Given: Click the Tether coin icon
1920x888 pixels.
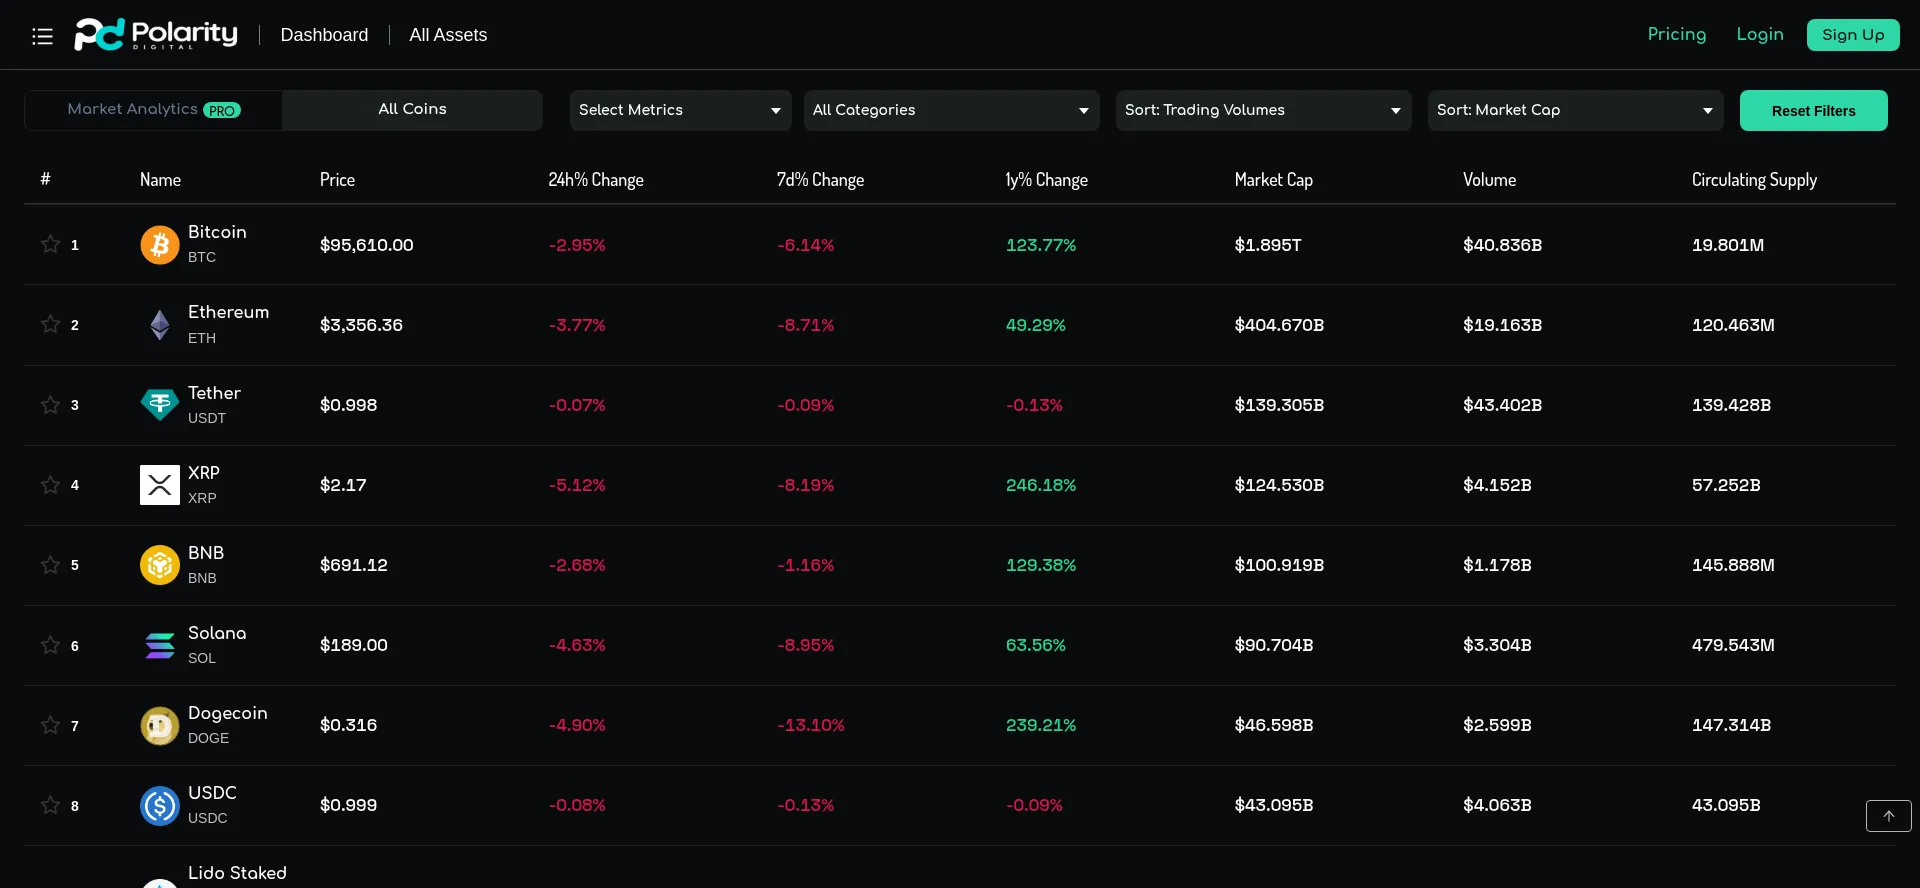Looking at the screenshot, I should pyautogui.click(x=160, y=405).
